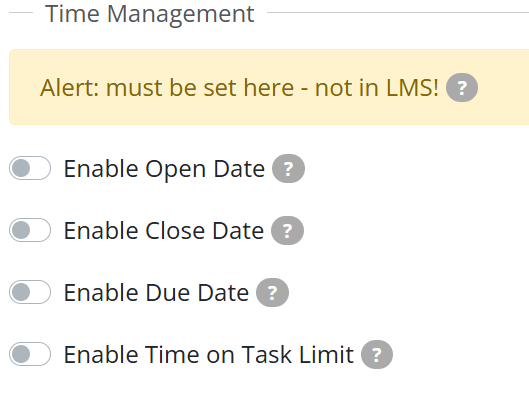Screen dimensions: 529x406
Task: Turn on the Enable Close Date switch
Action: point(30,230)
